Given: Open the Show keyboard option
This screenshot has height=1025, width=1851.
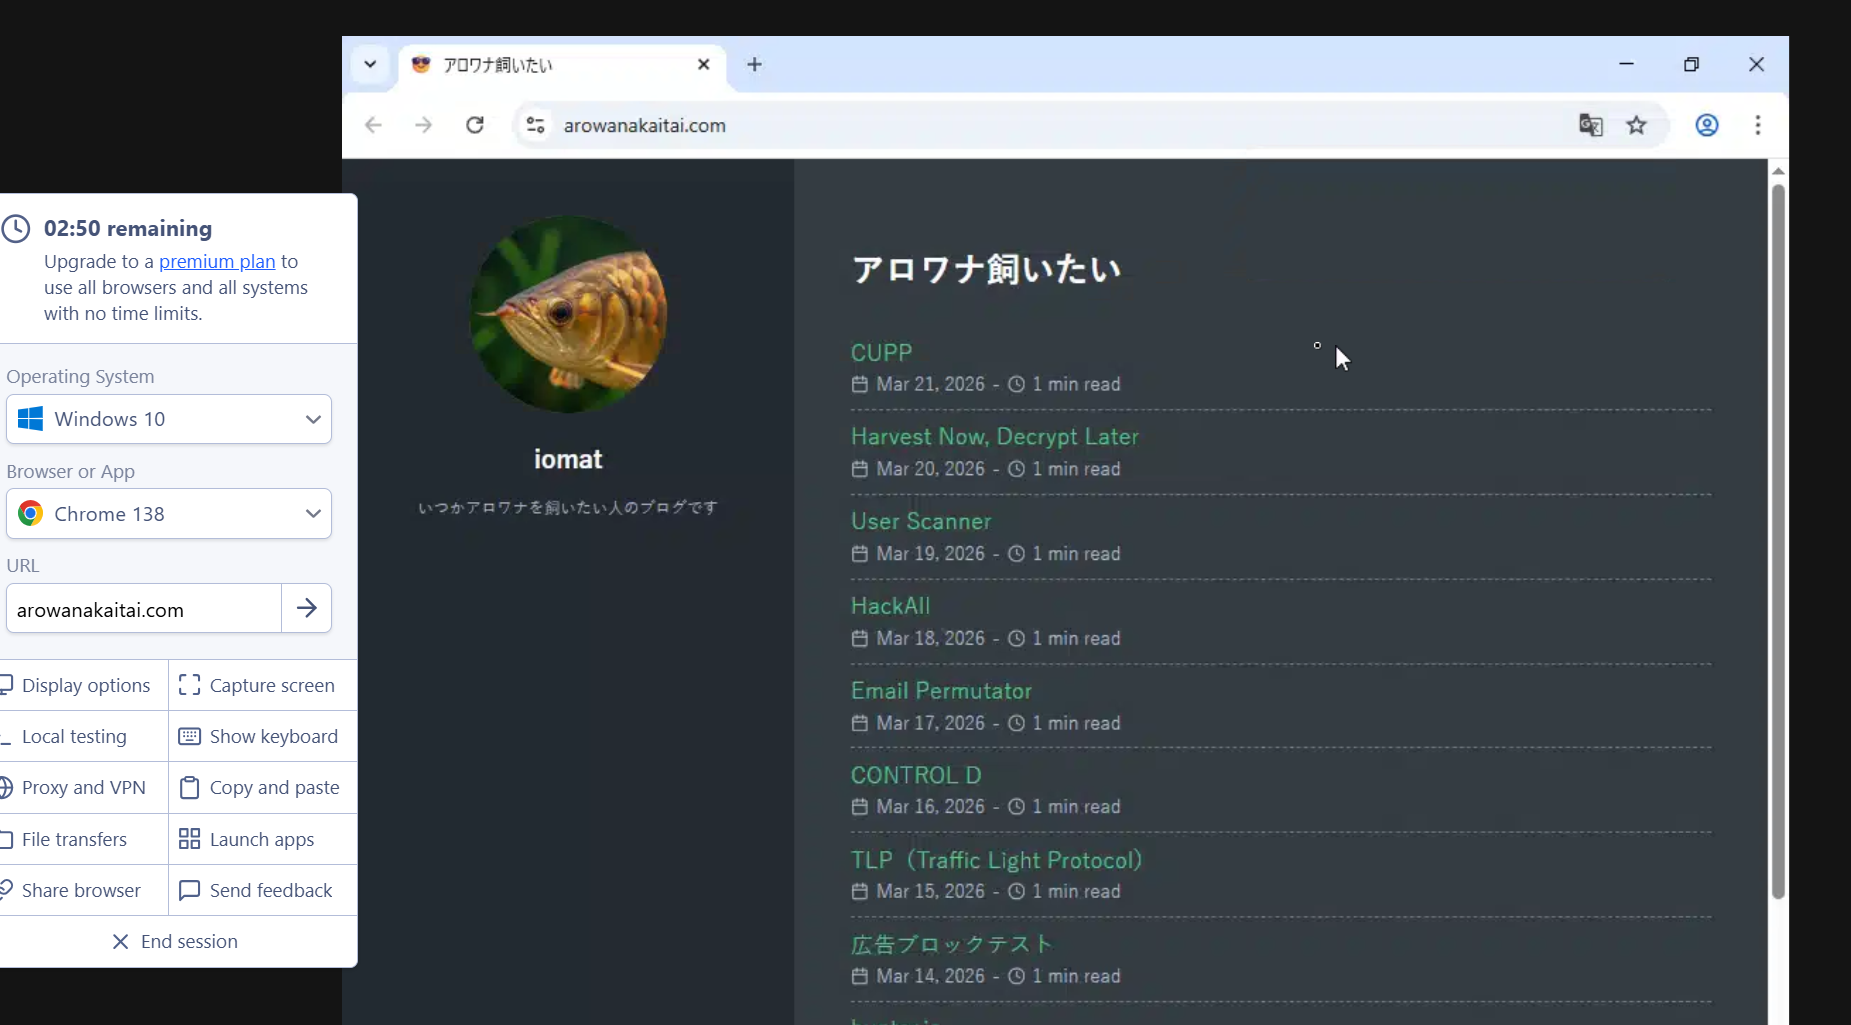Looking at the screenshot, I should (x=260, y=737).
